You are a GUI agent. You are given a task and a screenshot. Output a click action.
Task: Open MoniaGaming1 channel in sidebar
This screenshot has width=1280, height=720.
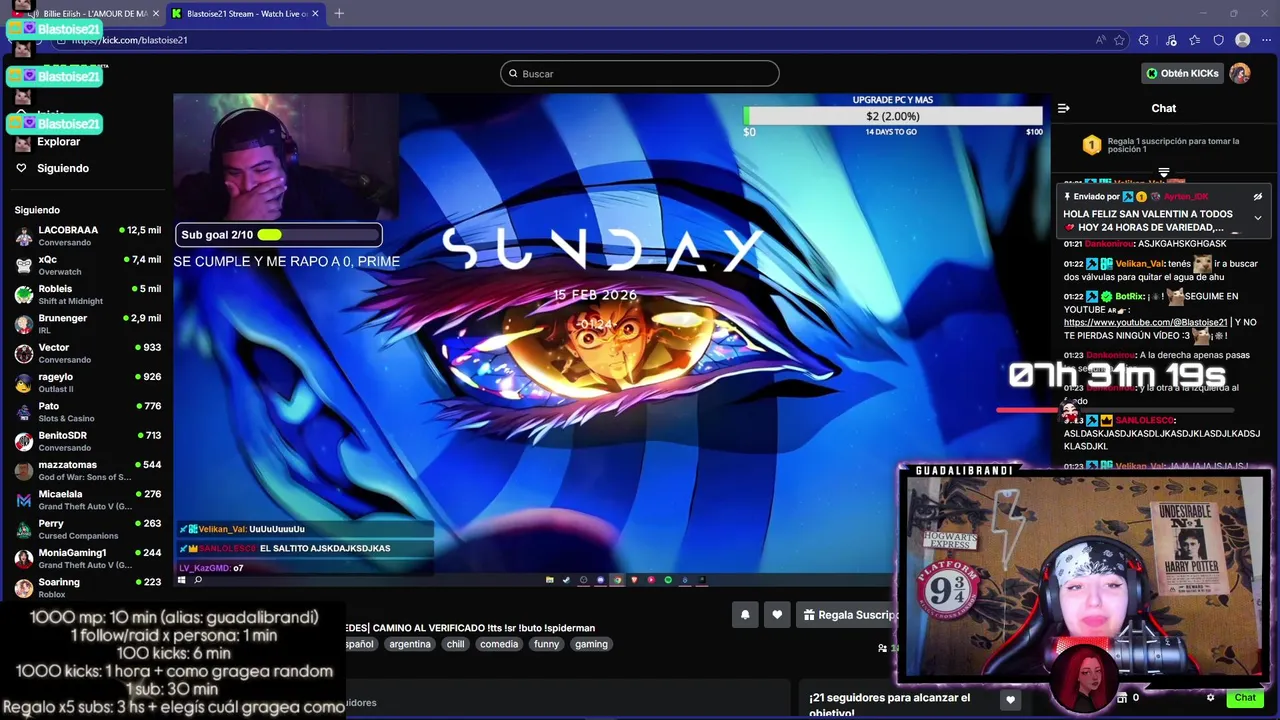[88, 558]
